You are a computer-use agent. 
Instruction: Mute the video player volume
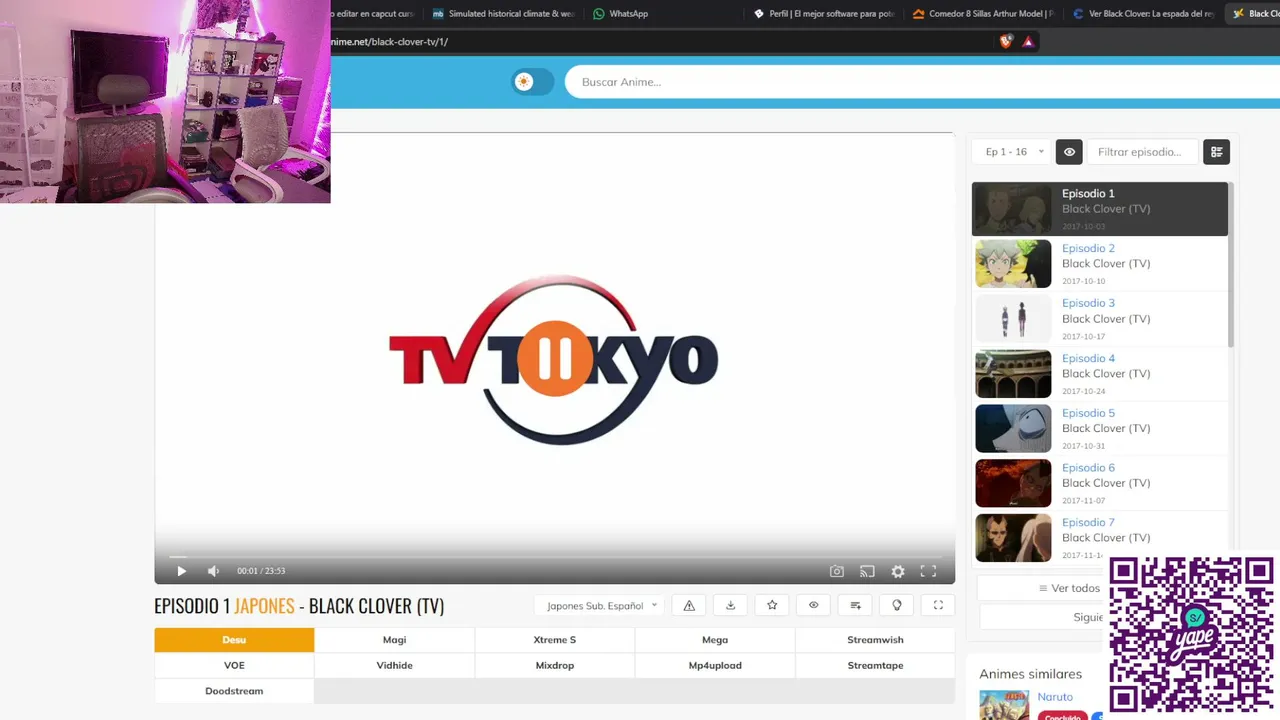213,571
